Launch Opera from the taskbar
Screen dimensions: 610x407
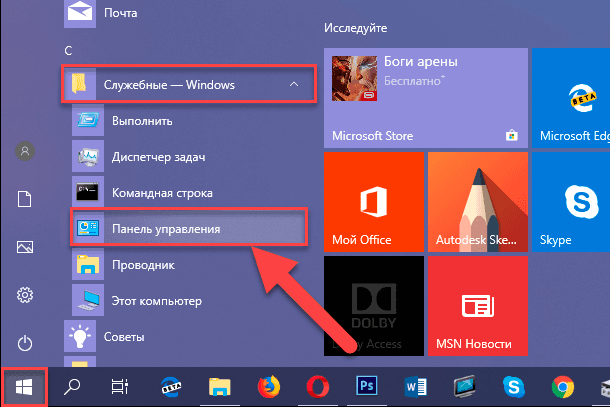click(x=317, y=387)
